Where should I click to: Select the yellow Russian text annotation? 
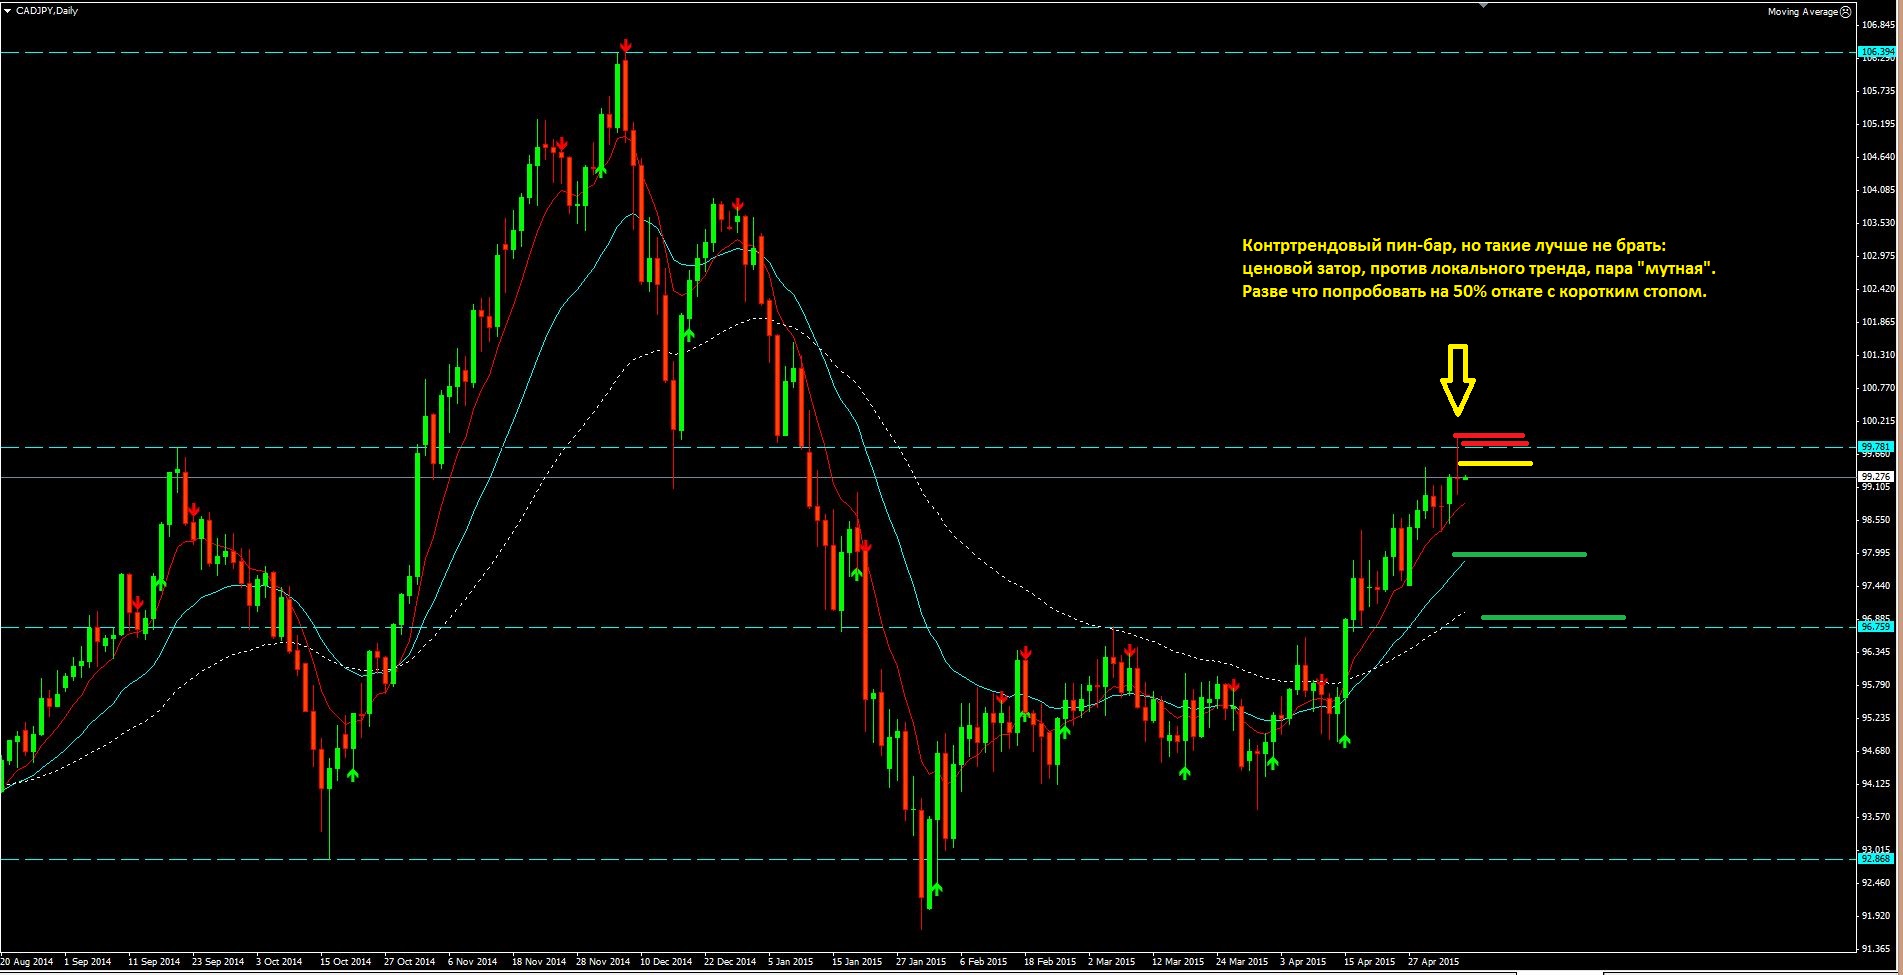pos(1479,269)
